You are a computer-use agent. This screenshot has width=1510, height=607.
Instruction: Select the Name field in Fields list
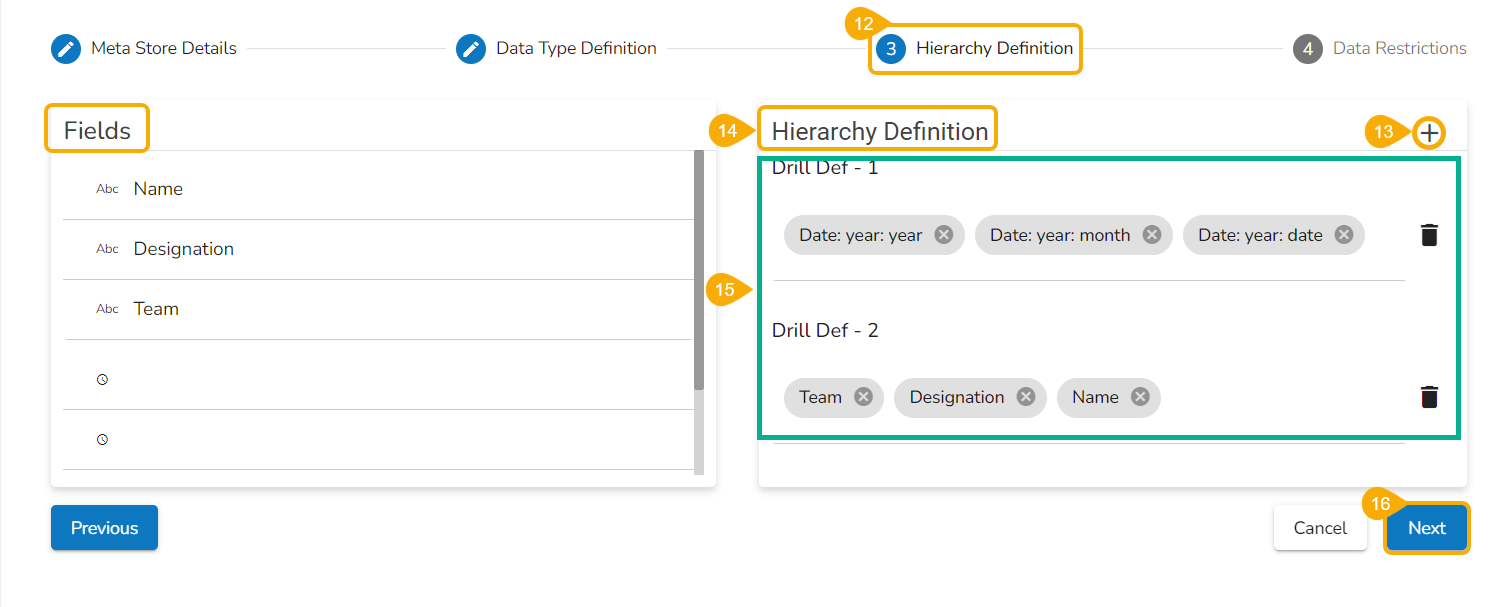coord(158,189)
